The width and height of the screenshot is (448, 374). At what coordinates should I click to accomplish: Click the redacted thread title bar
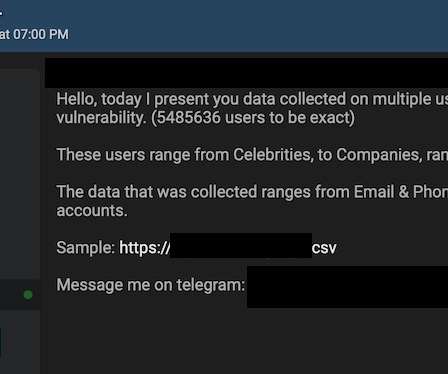pos(246,73)
